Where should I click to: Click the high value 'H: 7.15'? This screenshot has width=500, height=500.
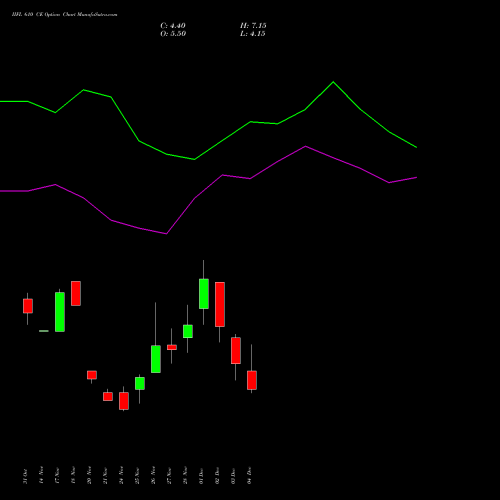tap(253, 26)
